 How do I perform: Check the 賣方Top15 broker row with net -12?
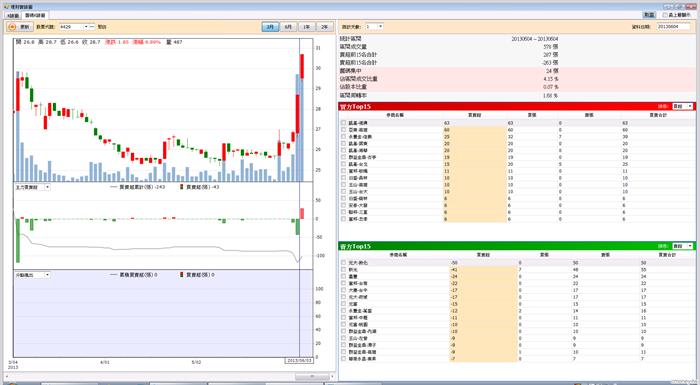pos(343,310)
